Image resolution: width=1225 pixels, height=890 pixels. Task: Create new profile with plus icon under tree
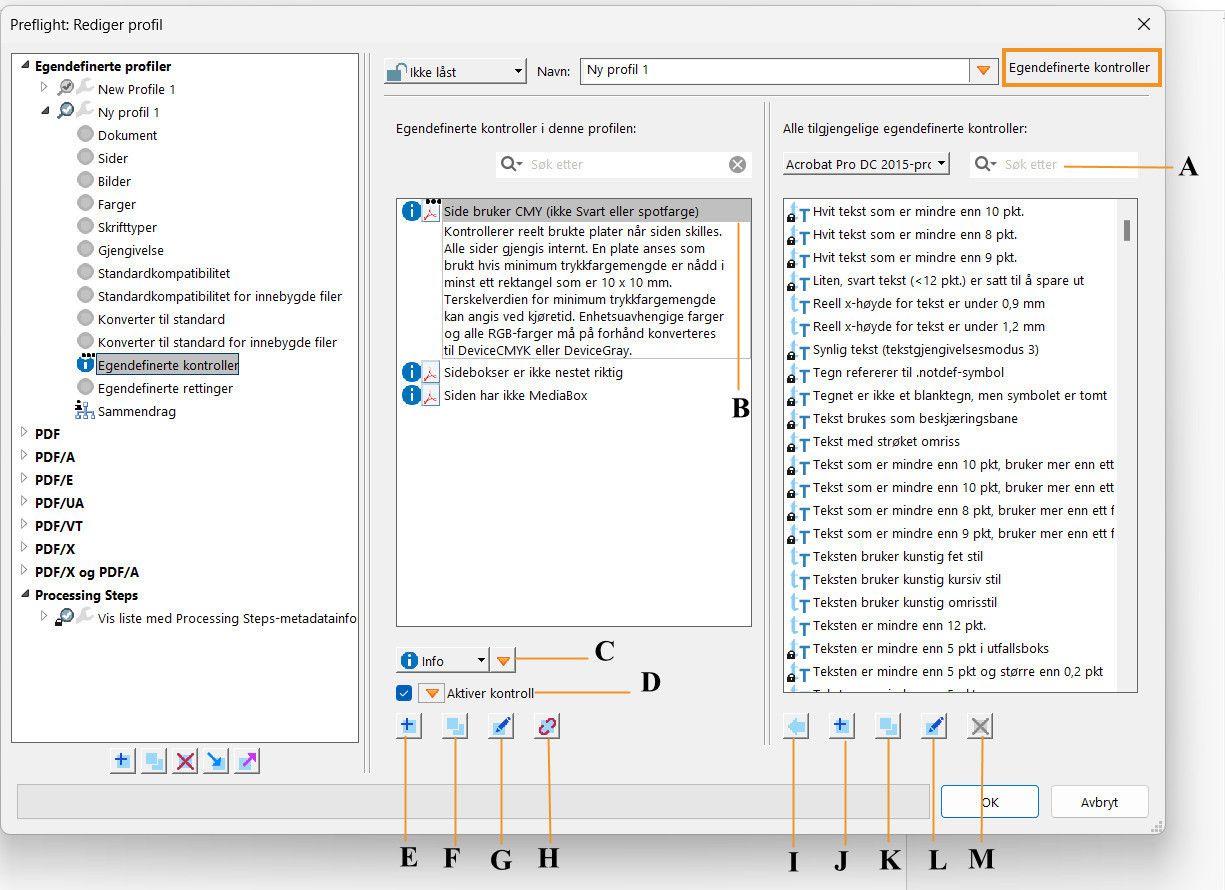(122, 761)
